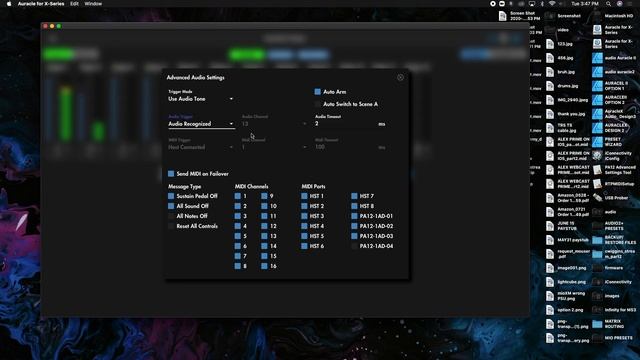Image resolution: width=640 pixels, height=360 pixels.
Task: Select the MIO PRESETS folder icon
Action: pos(597,338)
